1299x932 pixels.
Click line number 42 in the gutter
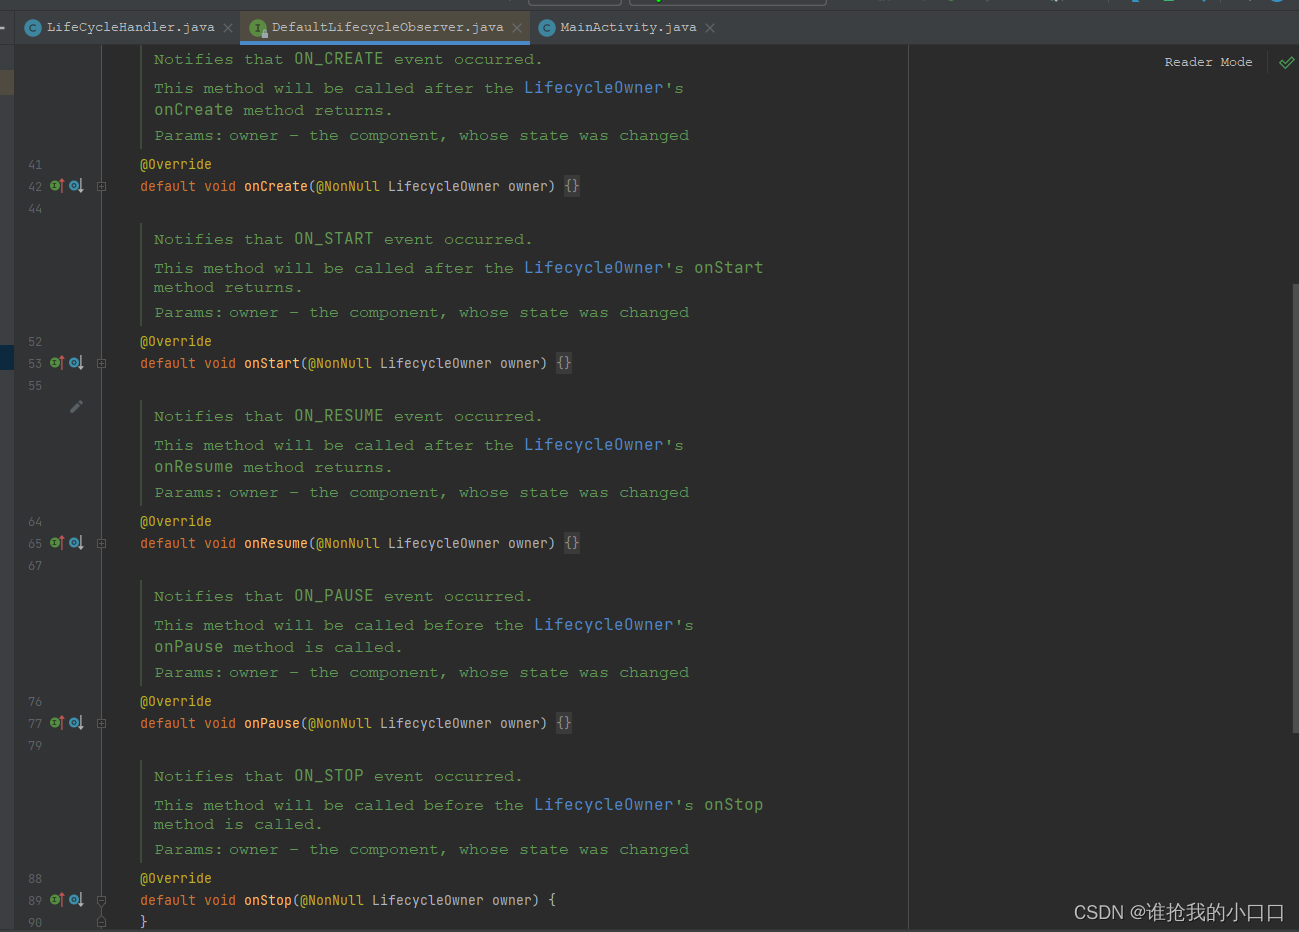pyautogui.click(x=35, y=187)
